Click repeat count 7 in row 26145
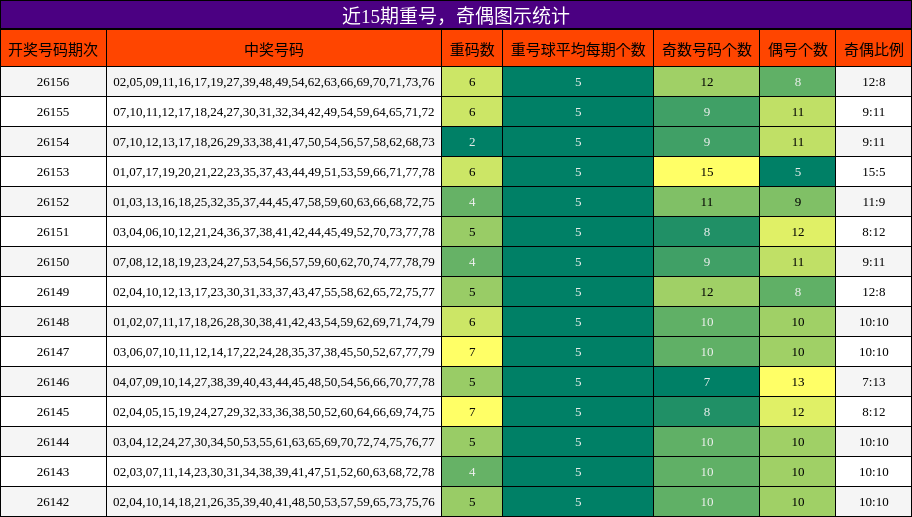Viewport: 912px width, 517px height. [472, 412]
